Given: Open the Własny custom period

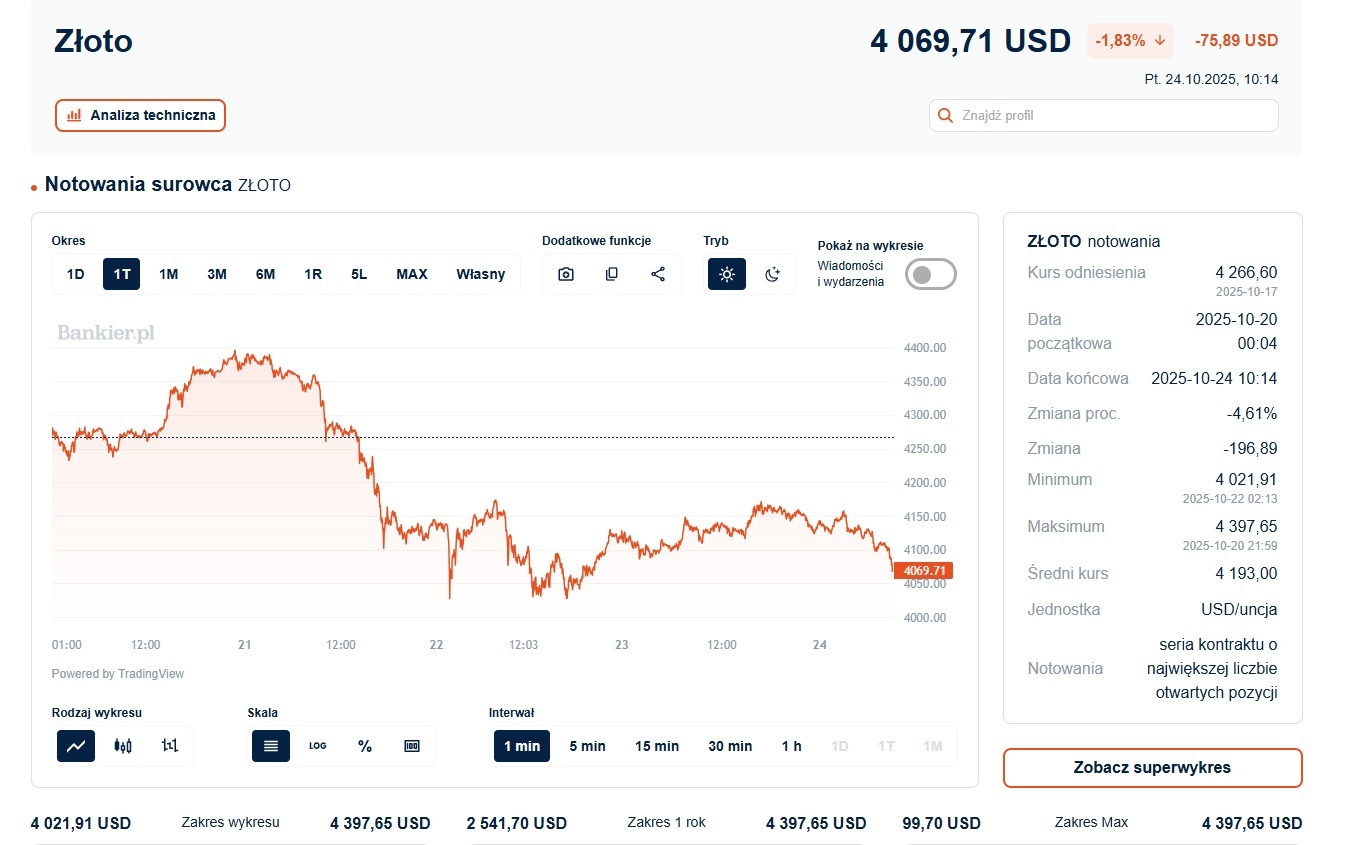Looking at the screenshot, I should coord(481,274).
